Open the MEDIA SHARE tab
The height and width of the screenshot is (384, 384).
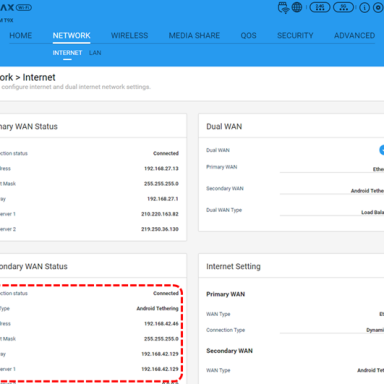(194, 36)
